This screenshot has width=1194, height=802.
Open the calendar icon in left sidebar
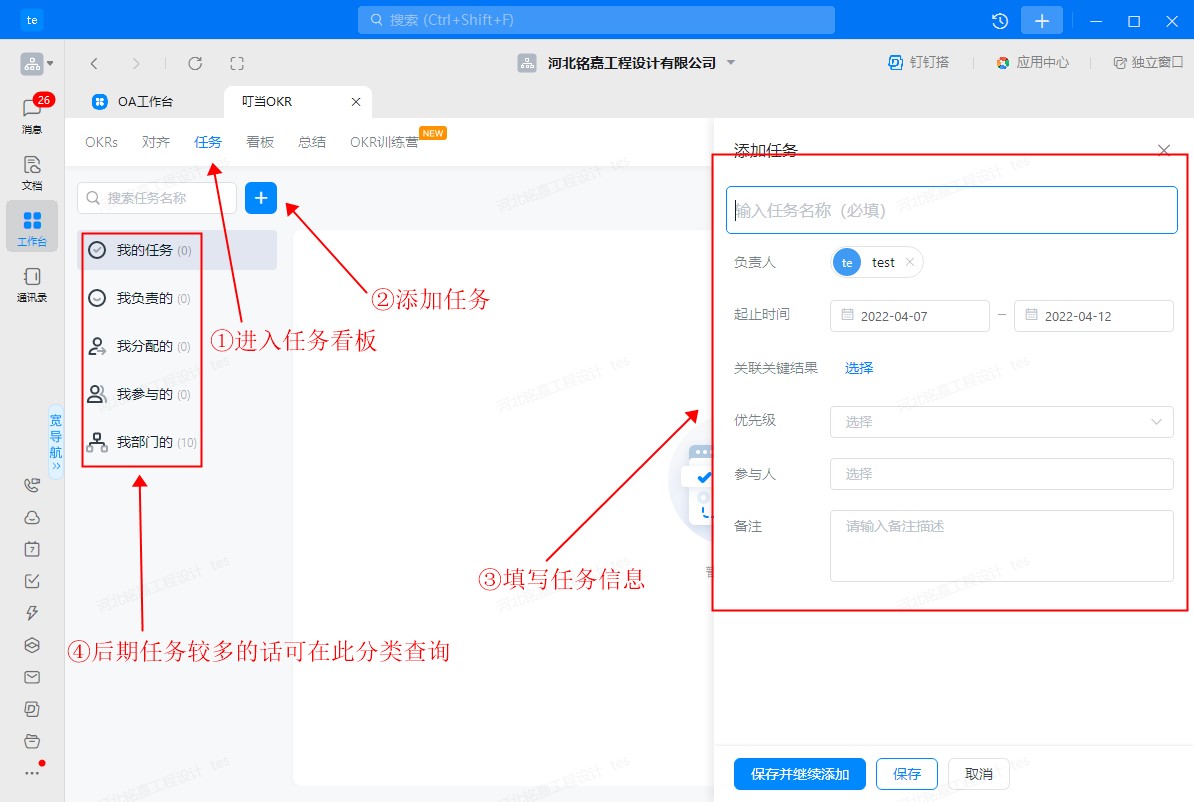32,549
